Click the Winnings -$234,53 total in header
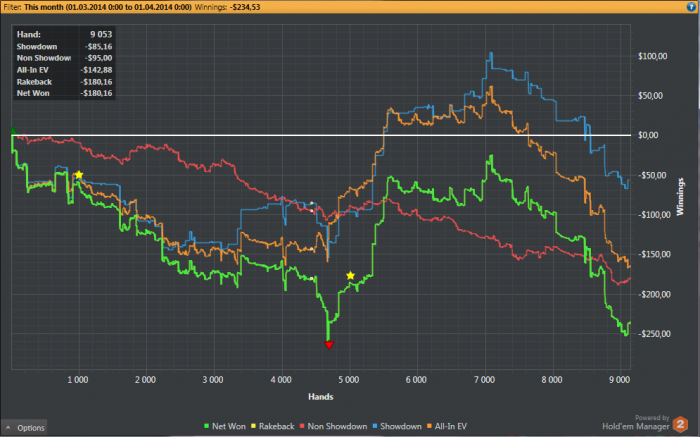The image size is (700, 437). point(228,7)
